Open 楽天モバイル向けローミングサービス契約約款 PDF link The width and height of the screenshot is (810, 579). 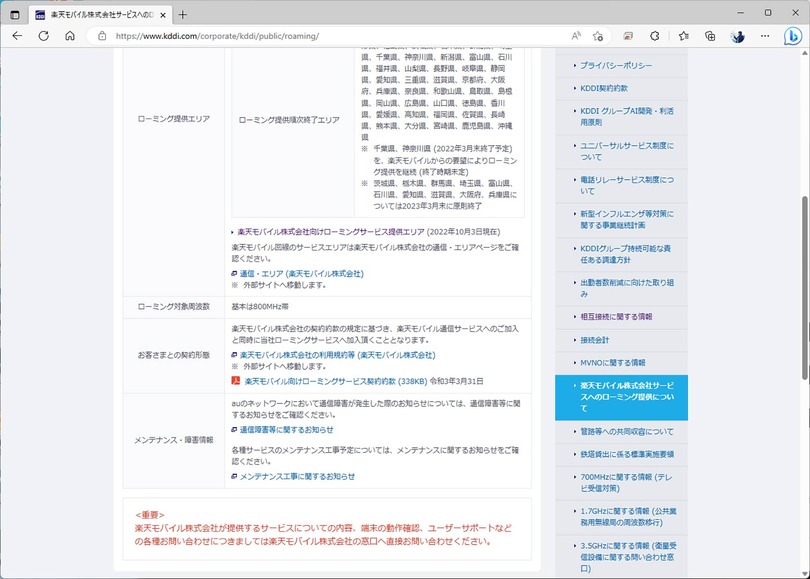tap(336, 381)
